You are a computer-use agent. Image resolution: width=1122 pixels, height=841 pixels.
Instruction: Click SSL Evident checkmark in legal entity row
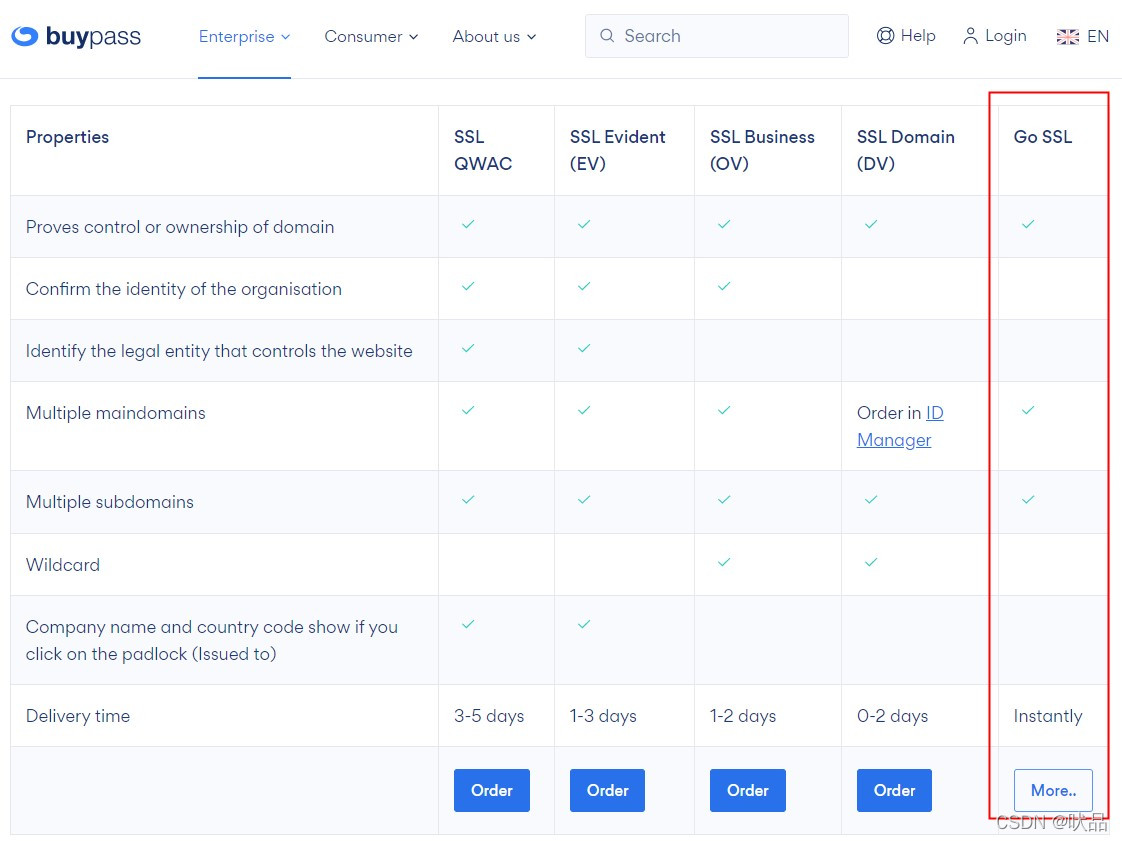click(584, 348)
